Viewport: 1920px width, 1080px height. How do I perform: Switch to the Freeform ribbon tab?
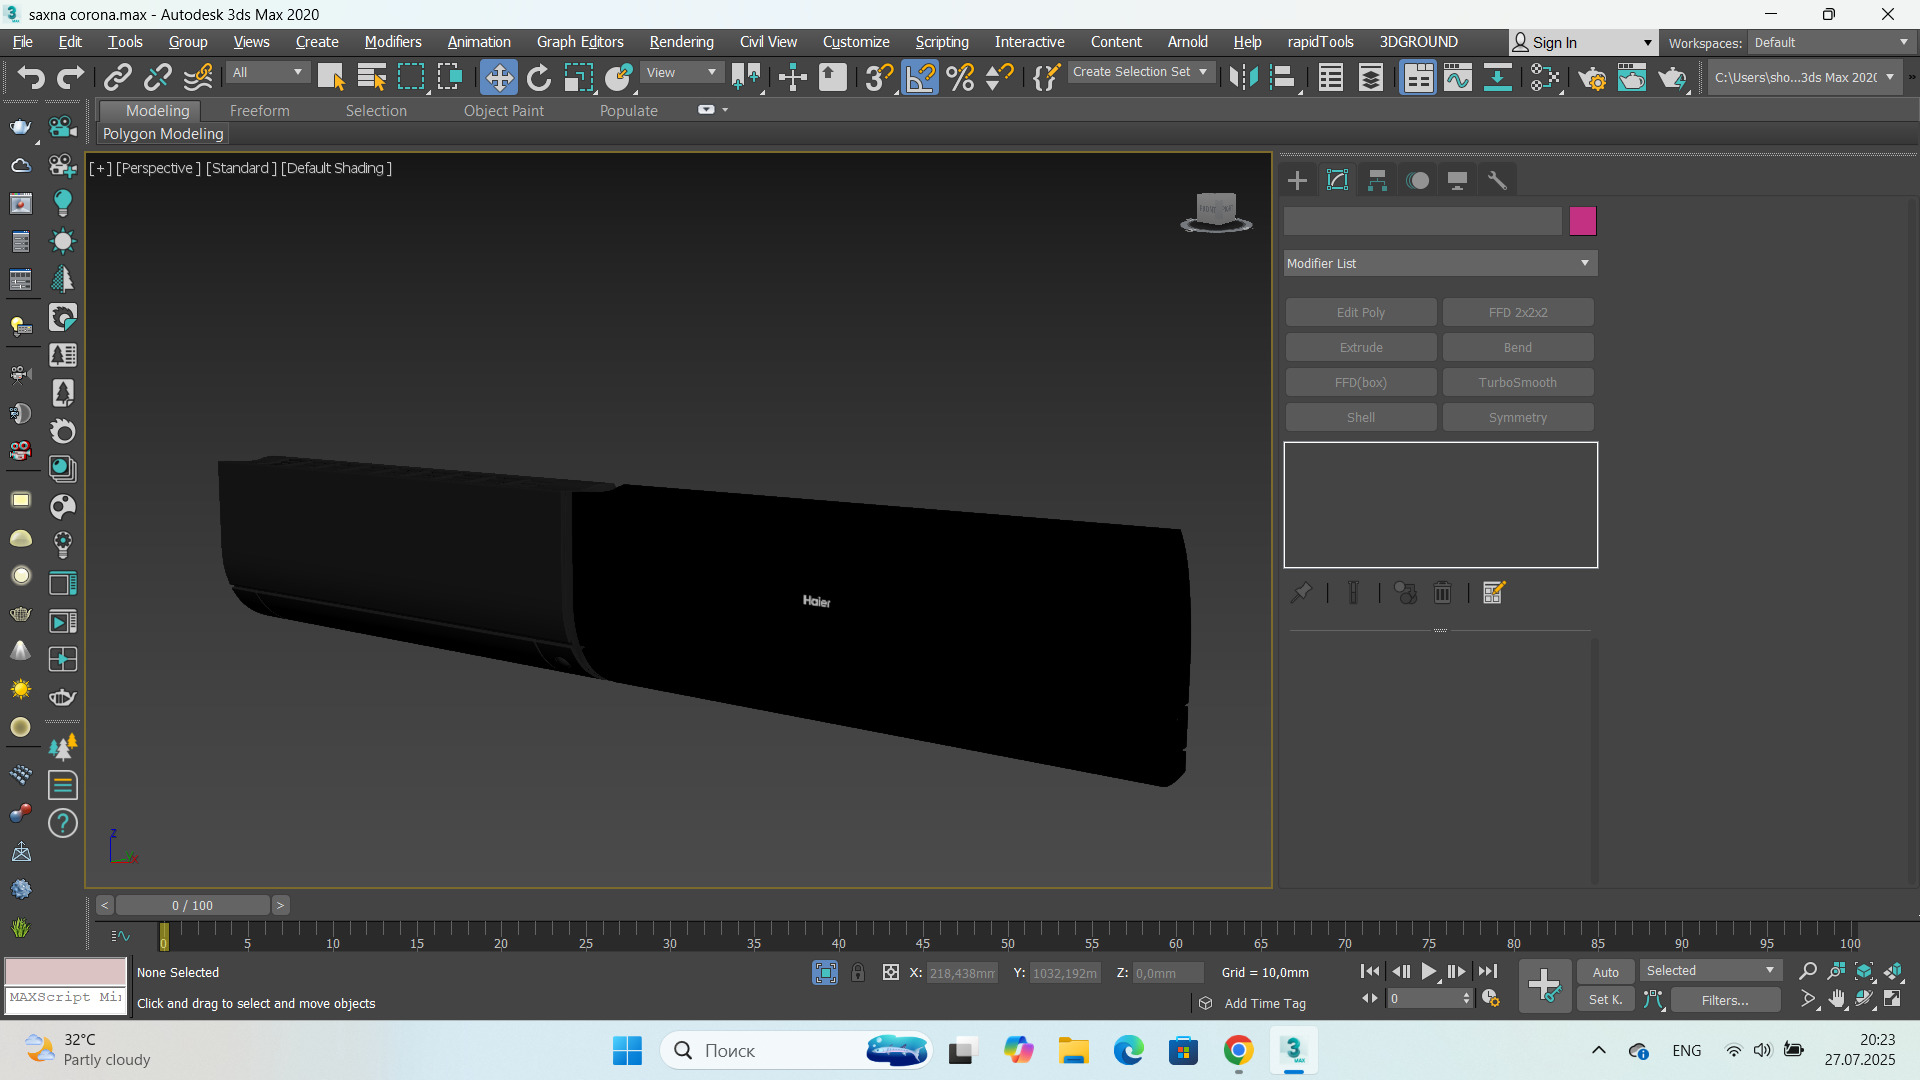259,111
